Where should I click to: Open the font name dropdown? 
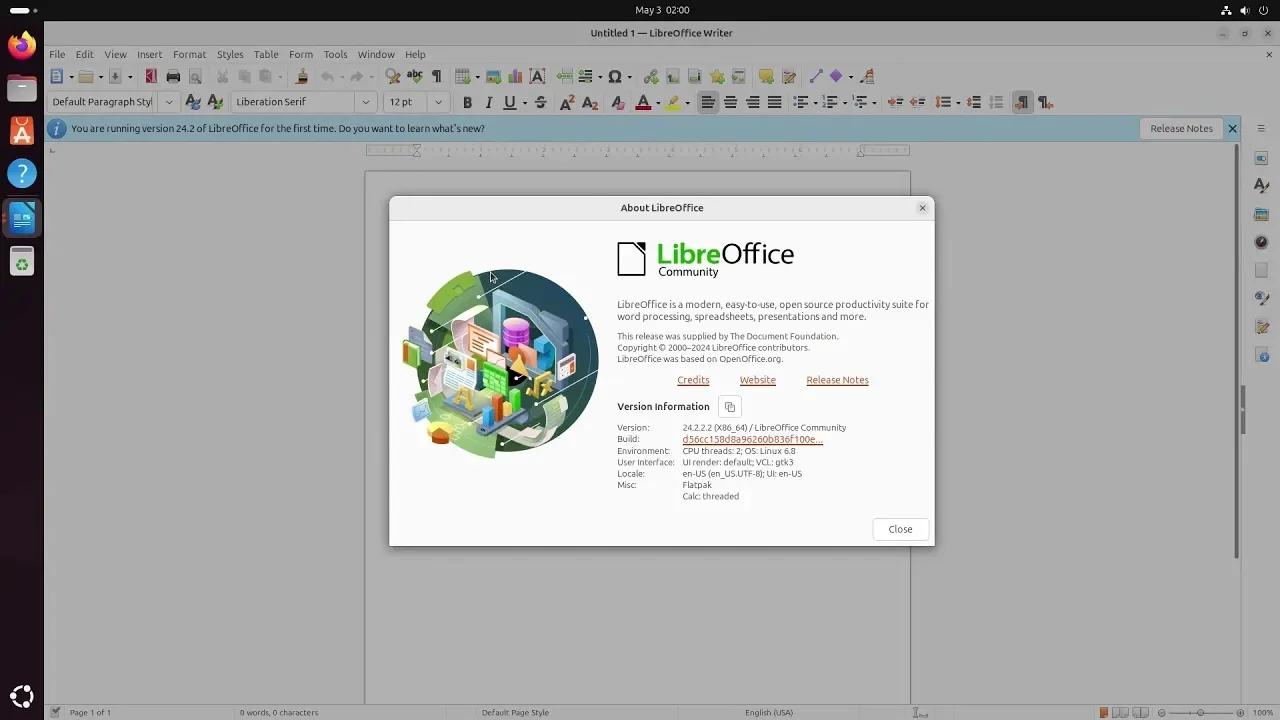click(x=366, y=101)
